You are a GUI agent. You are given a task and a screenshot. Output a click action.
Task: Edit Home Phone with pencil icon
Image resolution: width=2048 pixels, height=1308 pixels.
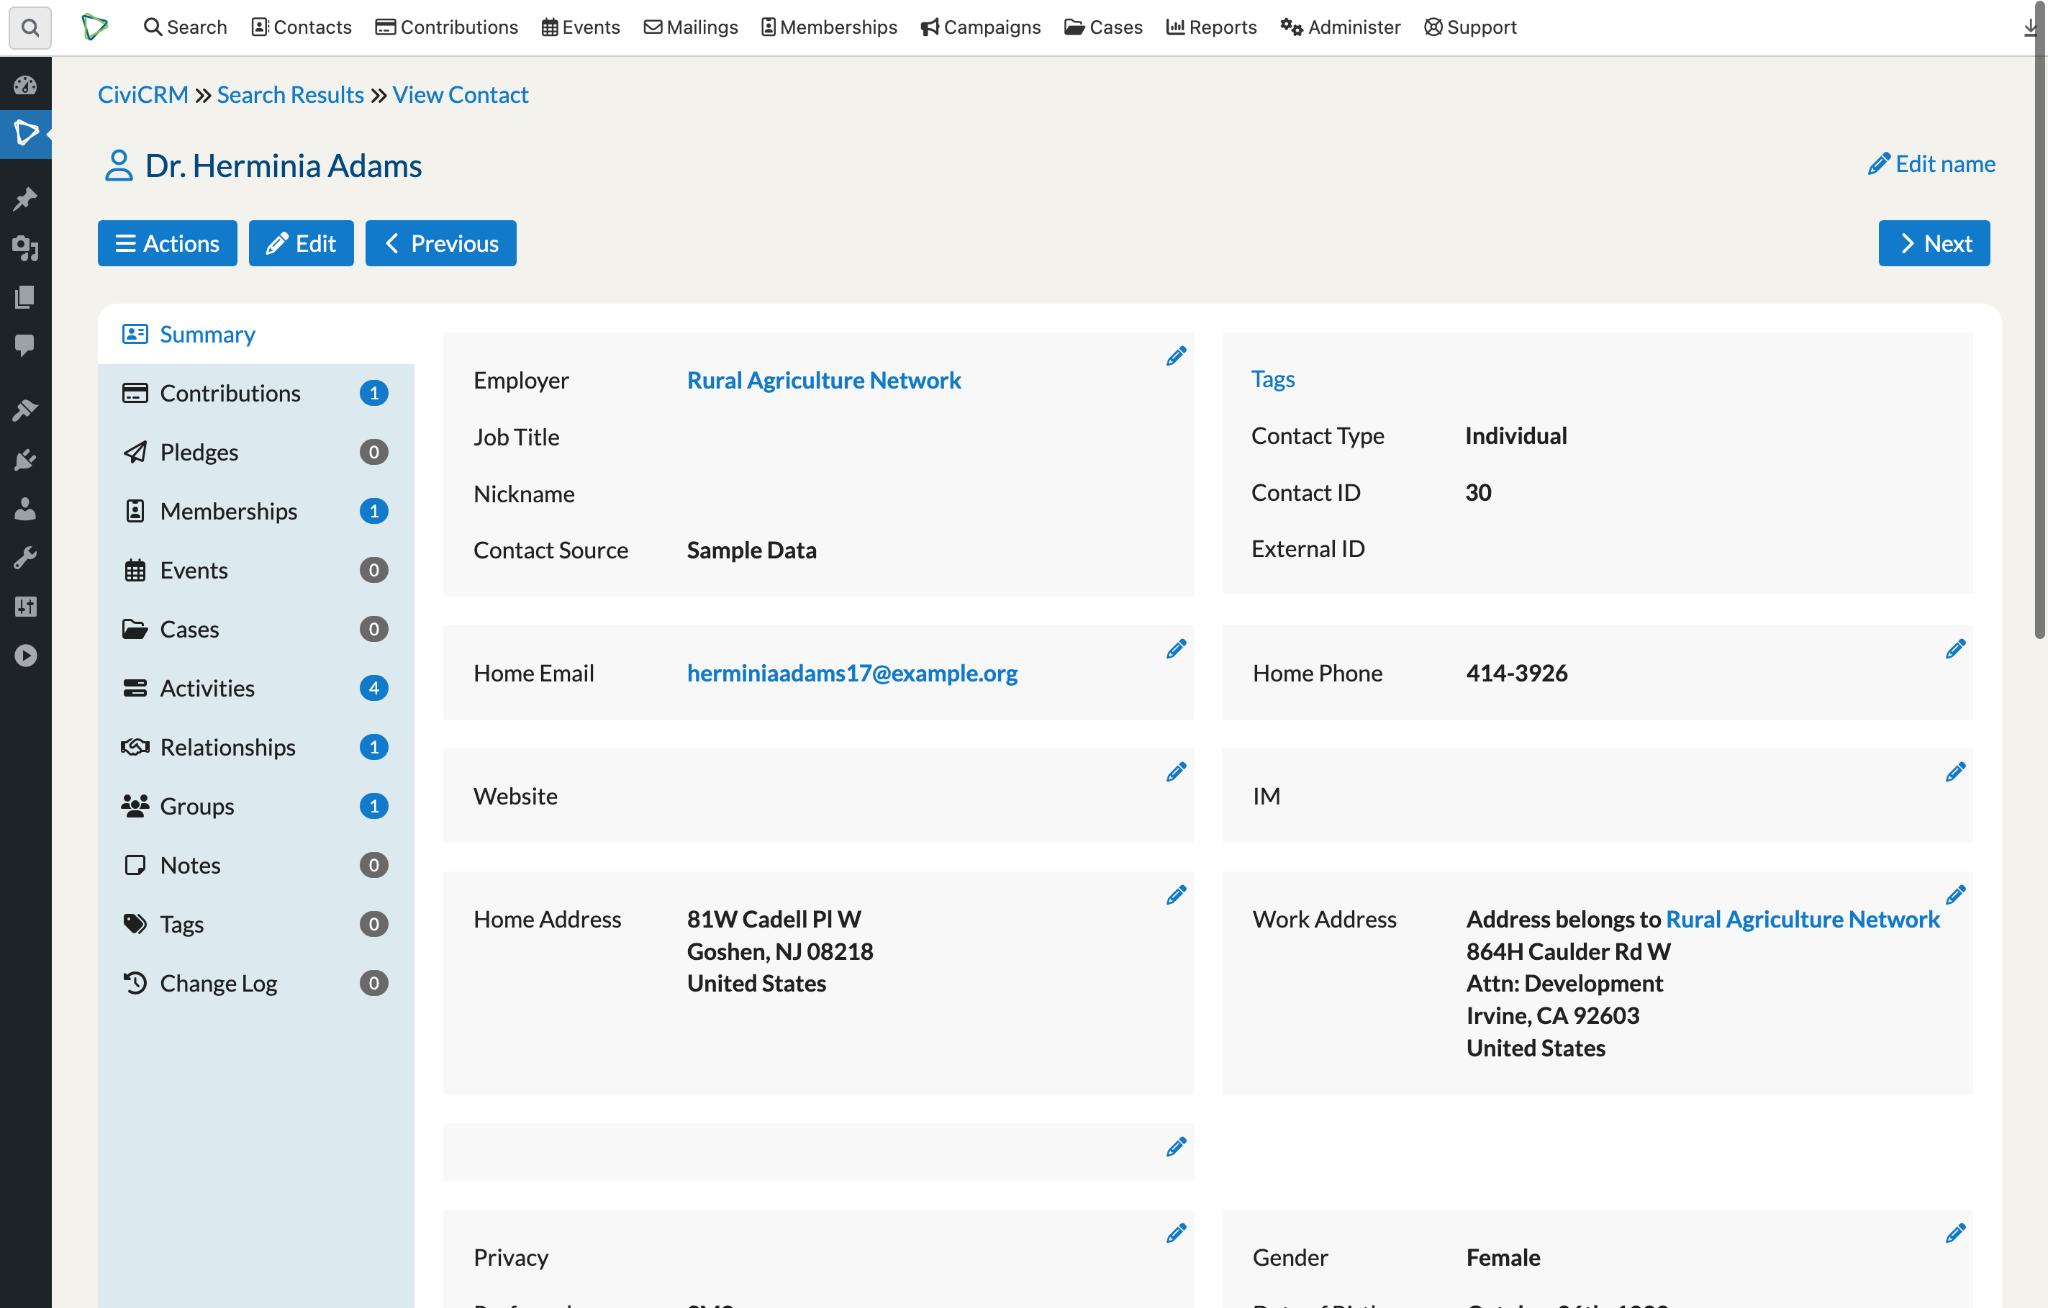1956,649
